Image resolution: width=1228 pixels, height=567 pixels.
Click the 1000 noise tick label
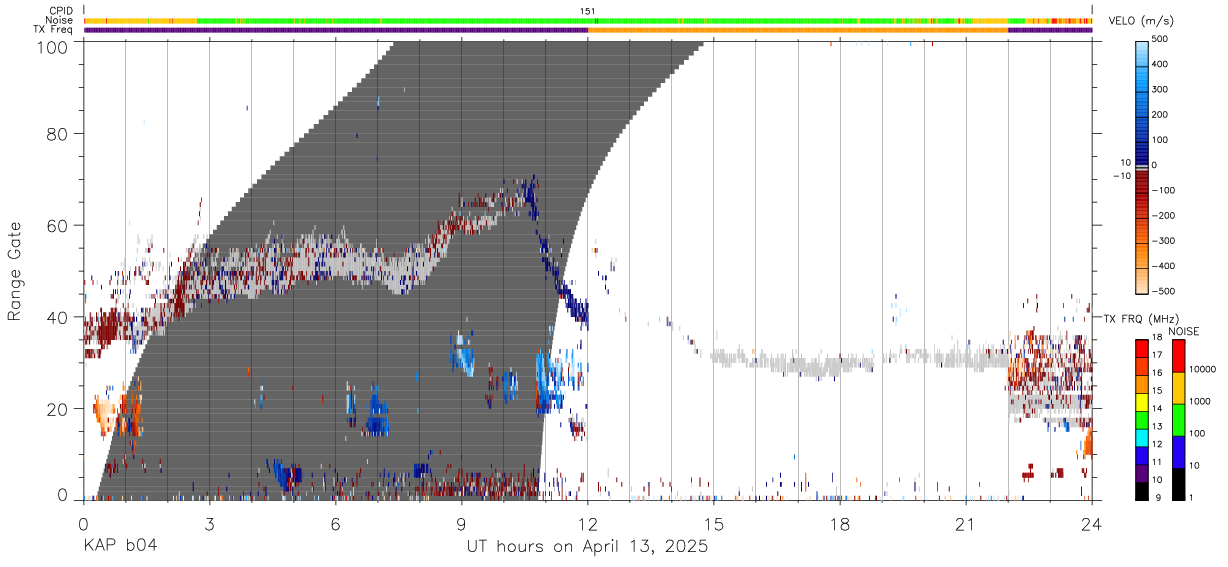tap(1198, 401)
